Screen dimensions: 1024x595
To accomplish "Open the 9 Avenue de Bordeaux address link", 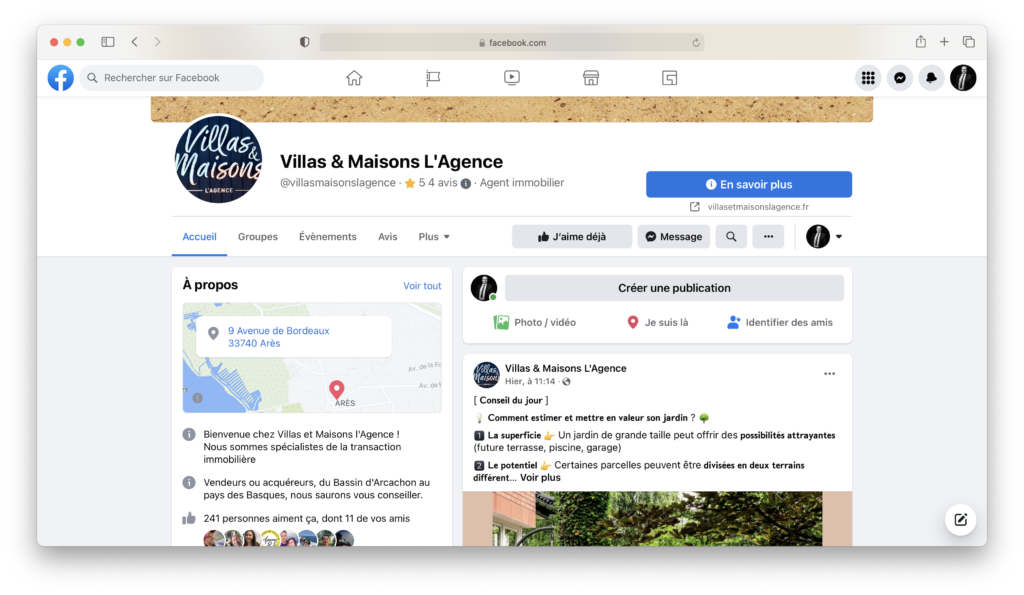I will [x=279, y=337].
